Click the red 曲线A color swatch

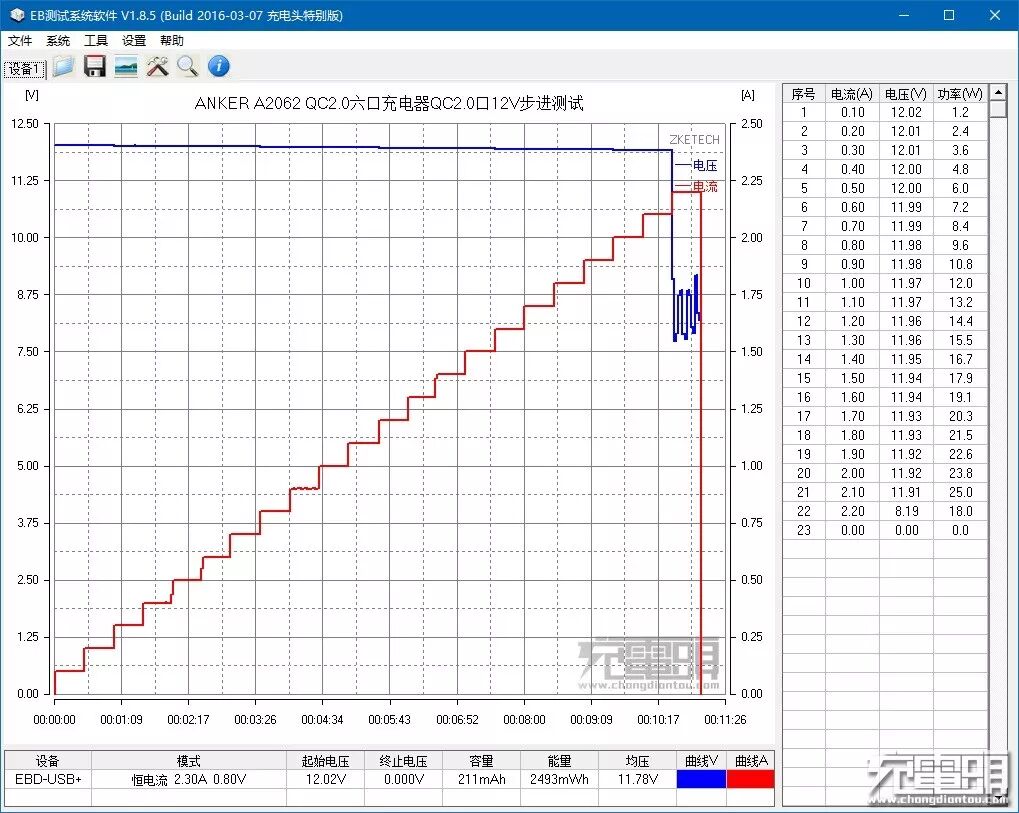click(751, 779)
